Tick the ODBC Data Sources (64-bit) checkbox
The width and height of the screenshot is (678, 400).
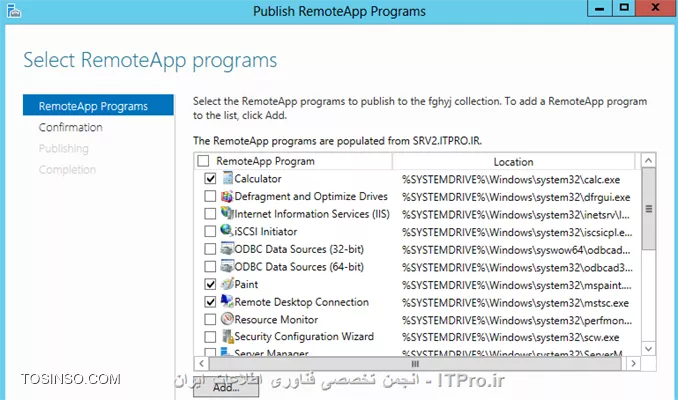[x=210, y=266]
